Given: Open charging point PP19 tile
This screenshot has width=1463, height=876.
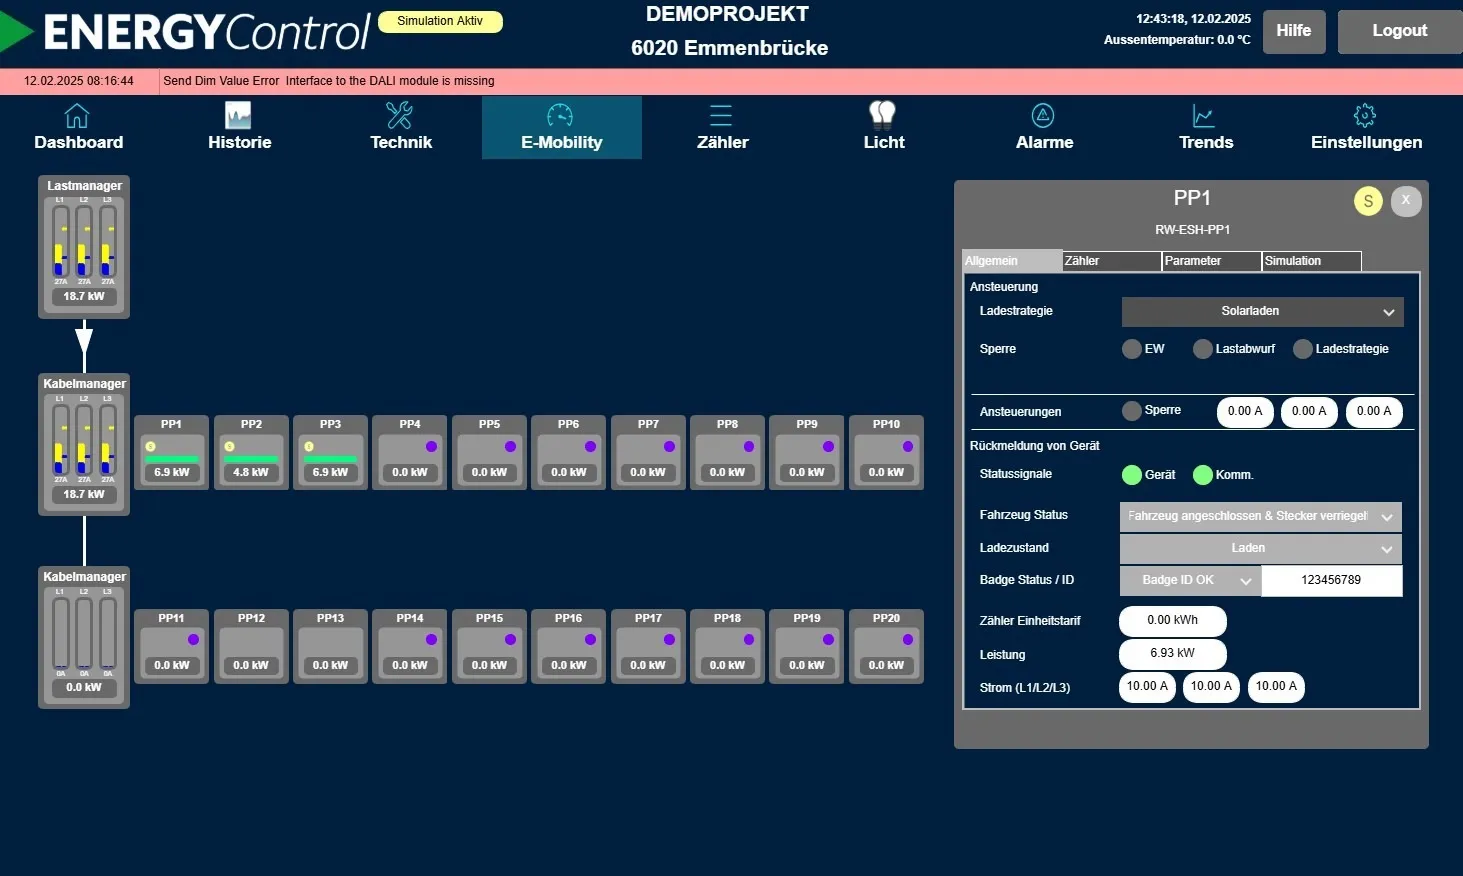Looking at the screenshot, I should (807, 646).
